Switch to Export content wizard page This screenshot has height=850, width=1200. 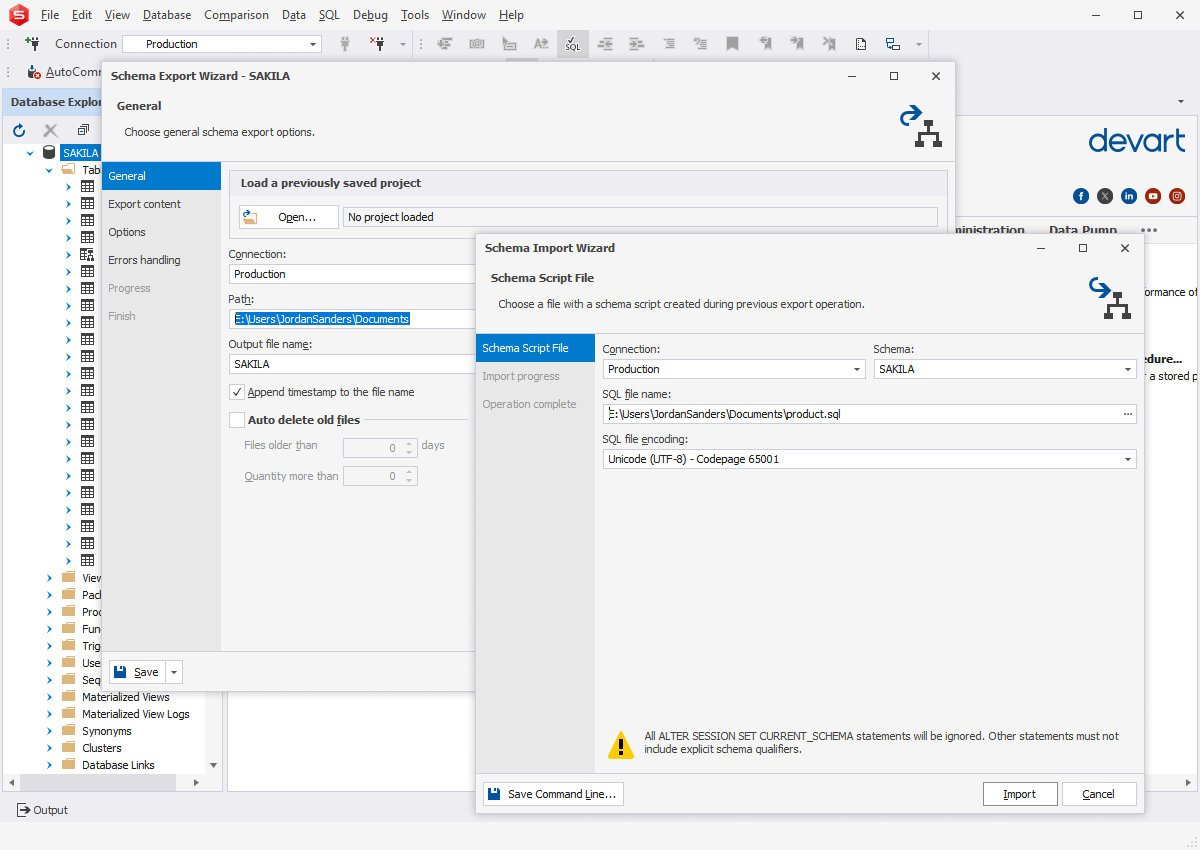145,204
